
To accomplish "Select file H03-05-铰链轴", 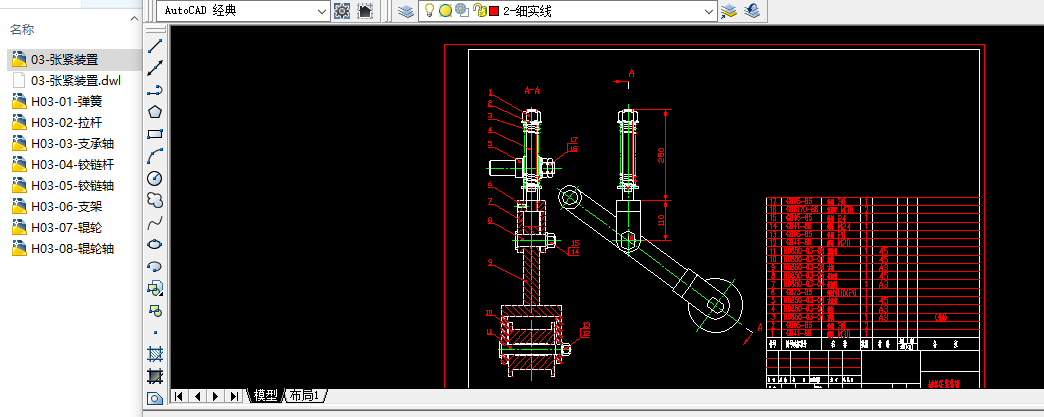I will click(72, 186).
